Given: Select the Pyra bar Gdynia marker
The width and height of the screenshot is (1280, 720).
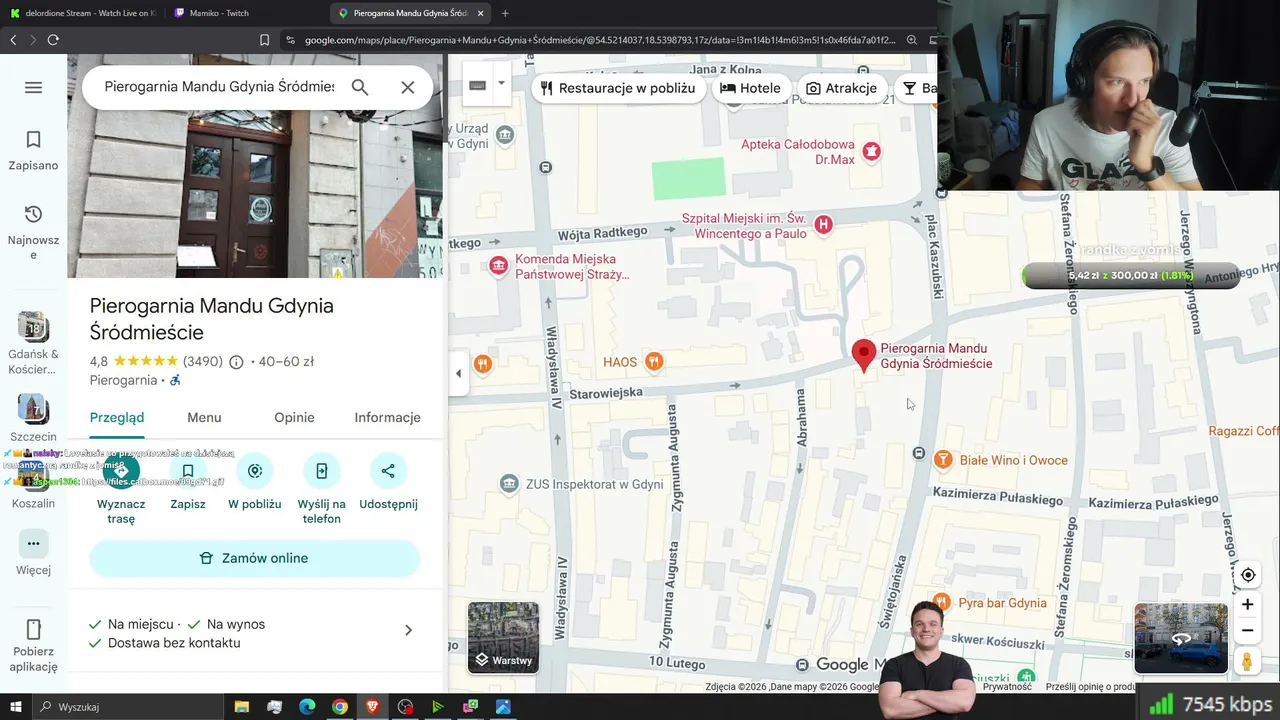Looking at the screenshot, I should coord(943,603).
